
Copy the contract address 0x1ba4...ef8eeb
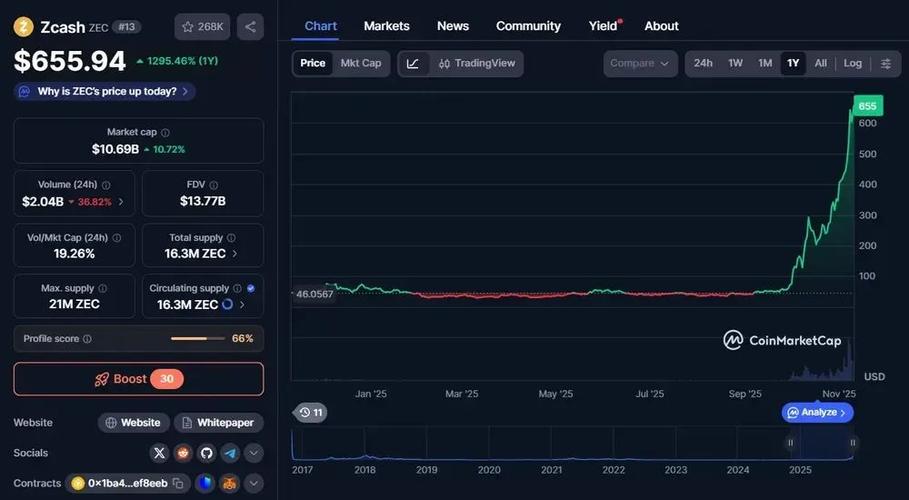[x=177, y=483]
